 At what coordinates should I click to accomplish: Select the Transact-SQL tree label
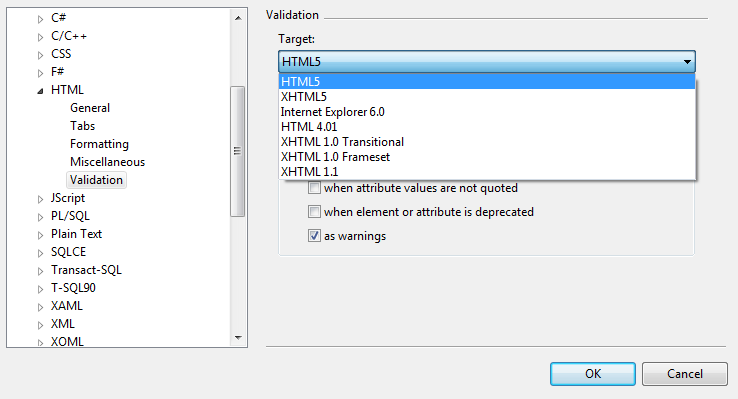click(86, 270)
